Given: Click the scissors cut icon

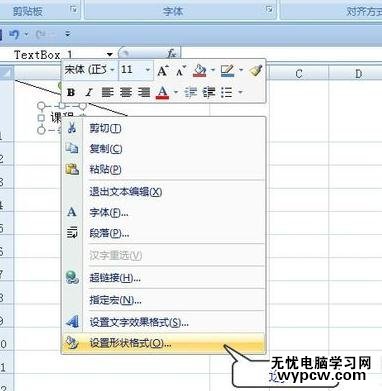Looking at the screenshot, I should [72, 128].
